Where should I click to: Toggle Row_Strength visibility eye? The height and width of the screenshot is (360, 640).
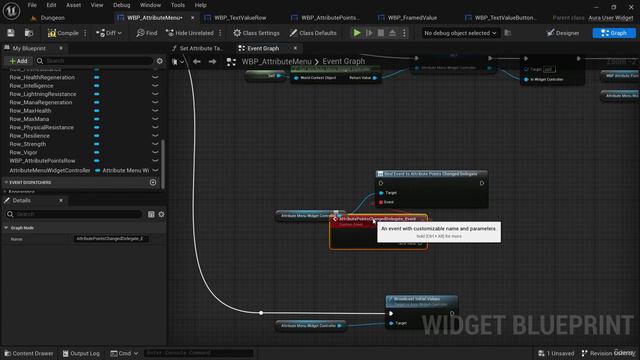tap(155, 144)
